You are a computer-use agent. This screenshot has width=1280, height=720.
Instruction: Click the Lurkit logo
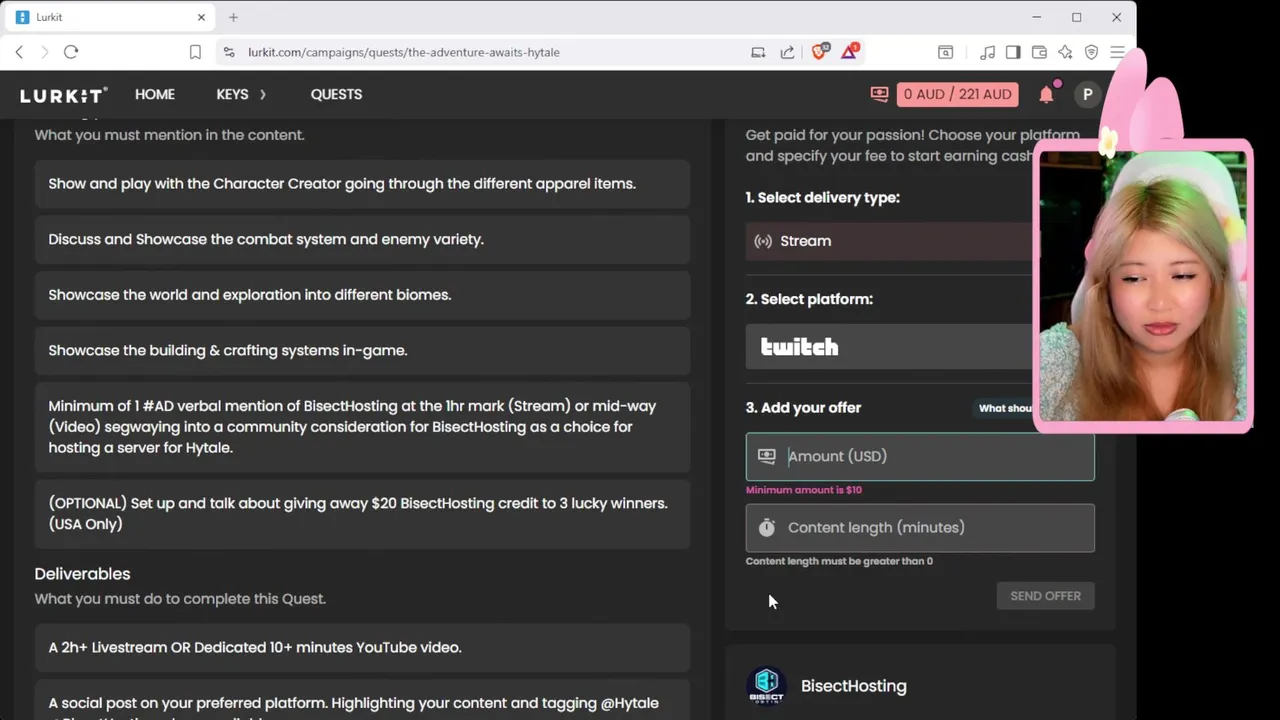[64, 95]
